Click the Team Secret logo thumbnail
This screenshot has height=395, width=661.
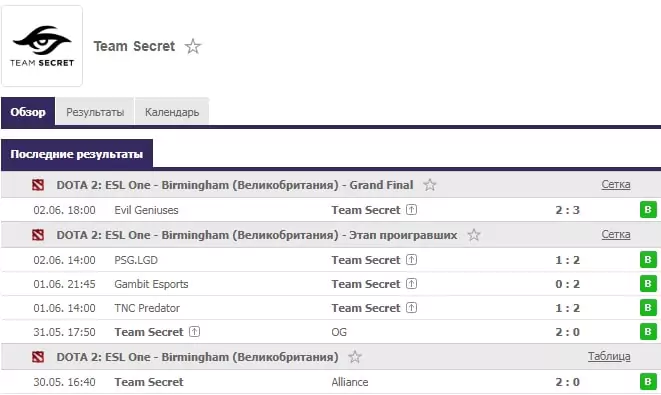coord(42,46)
